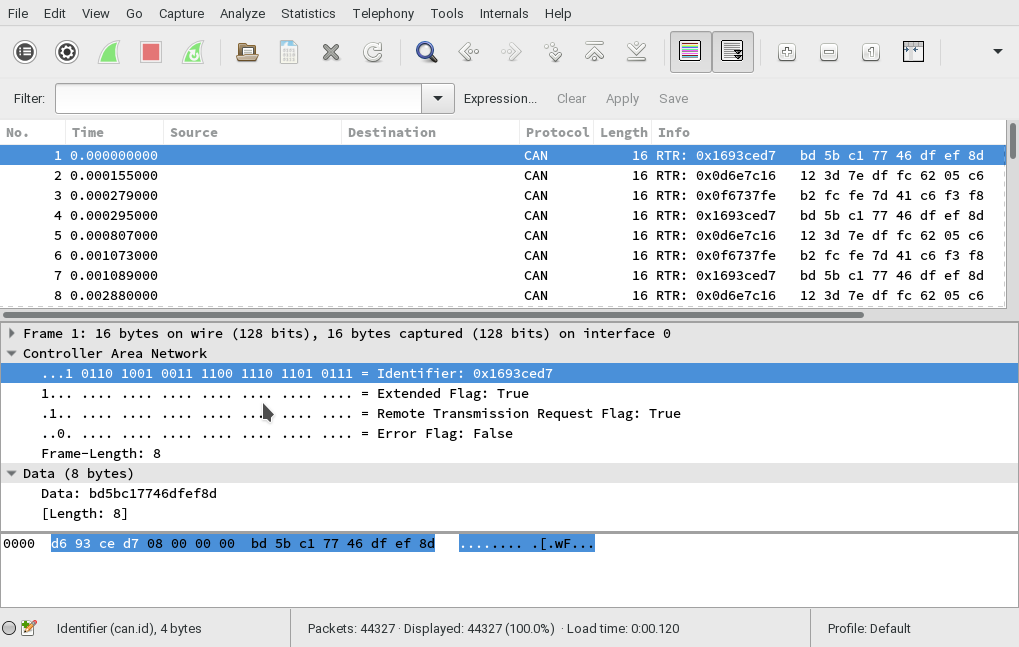Open a capture file with folder icon
Image resolution: width=1019 pixels, height=647 pixels.
247,52
